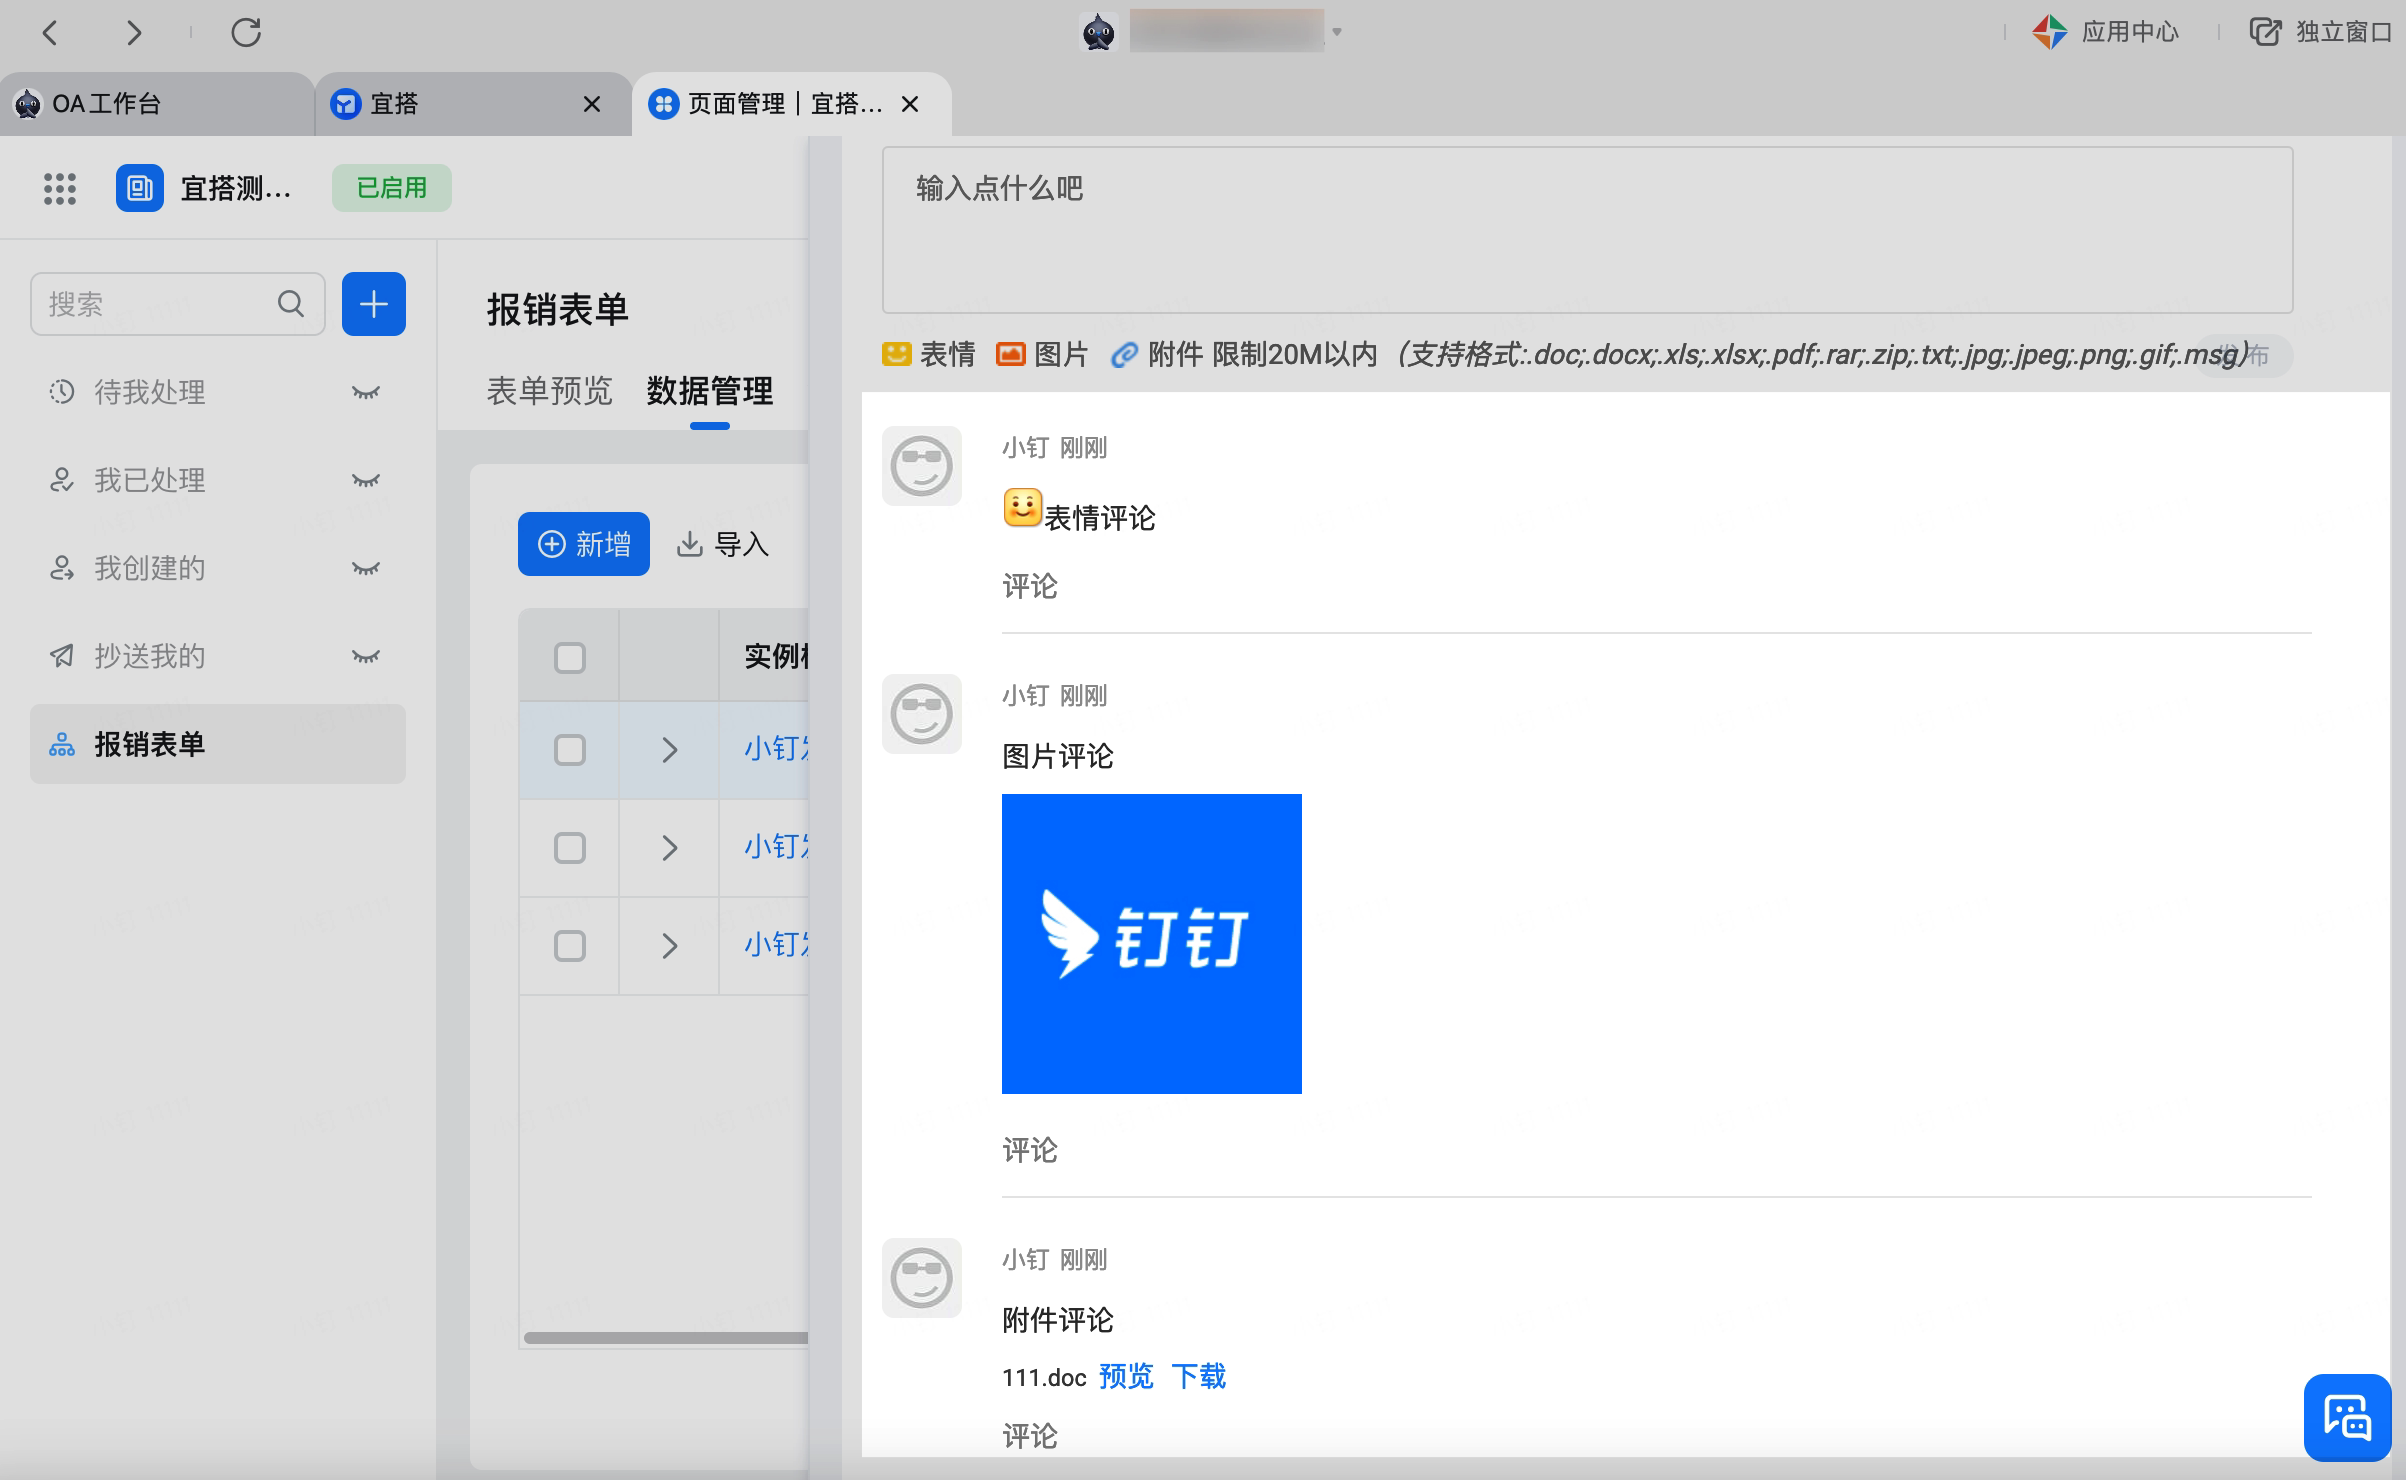Open the floating chat assistant icon
Viewport: 2406px width, 1480px height.
tap(2346, 1418)
